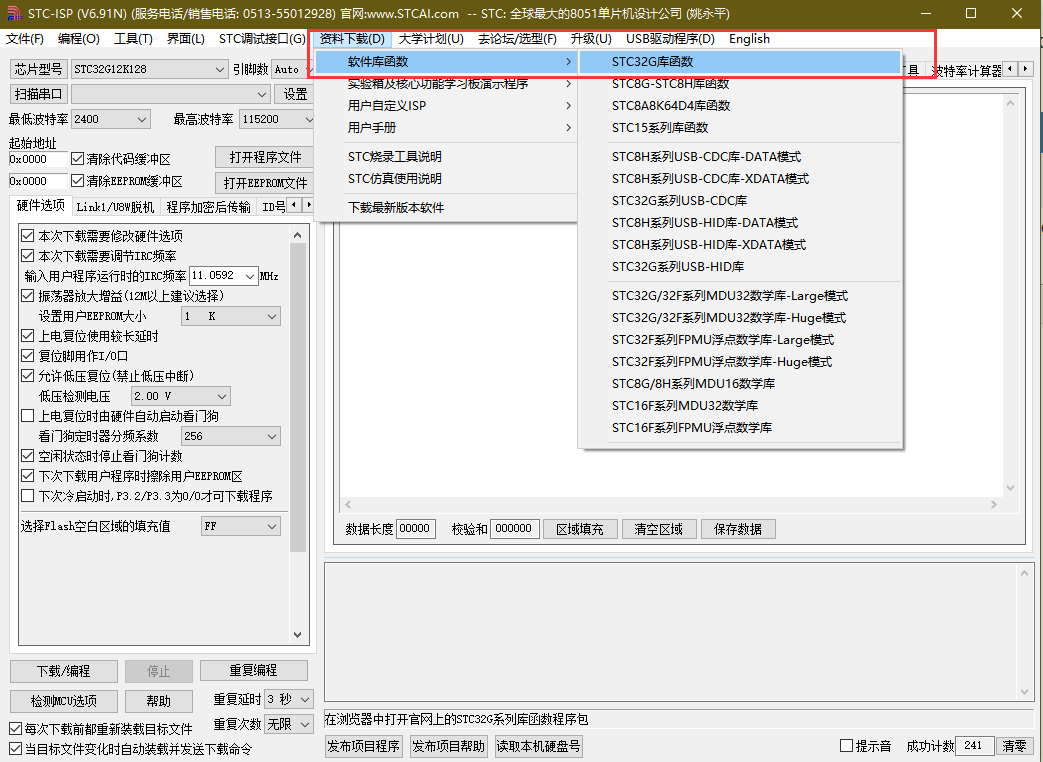1043x762 pixels.
Task: Click the tab scroll left arrow near 波特率计算器
Action: pyautogui.click(x=1011, y=68)
